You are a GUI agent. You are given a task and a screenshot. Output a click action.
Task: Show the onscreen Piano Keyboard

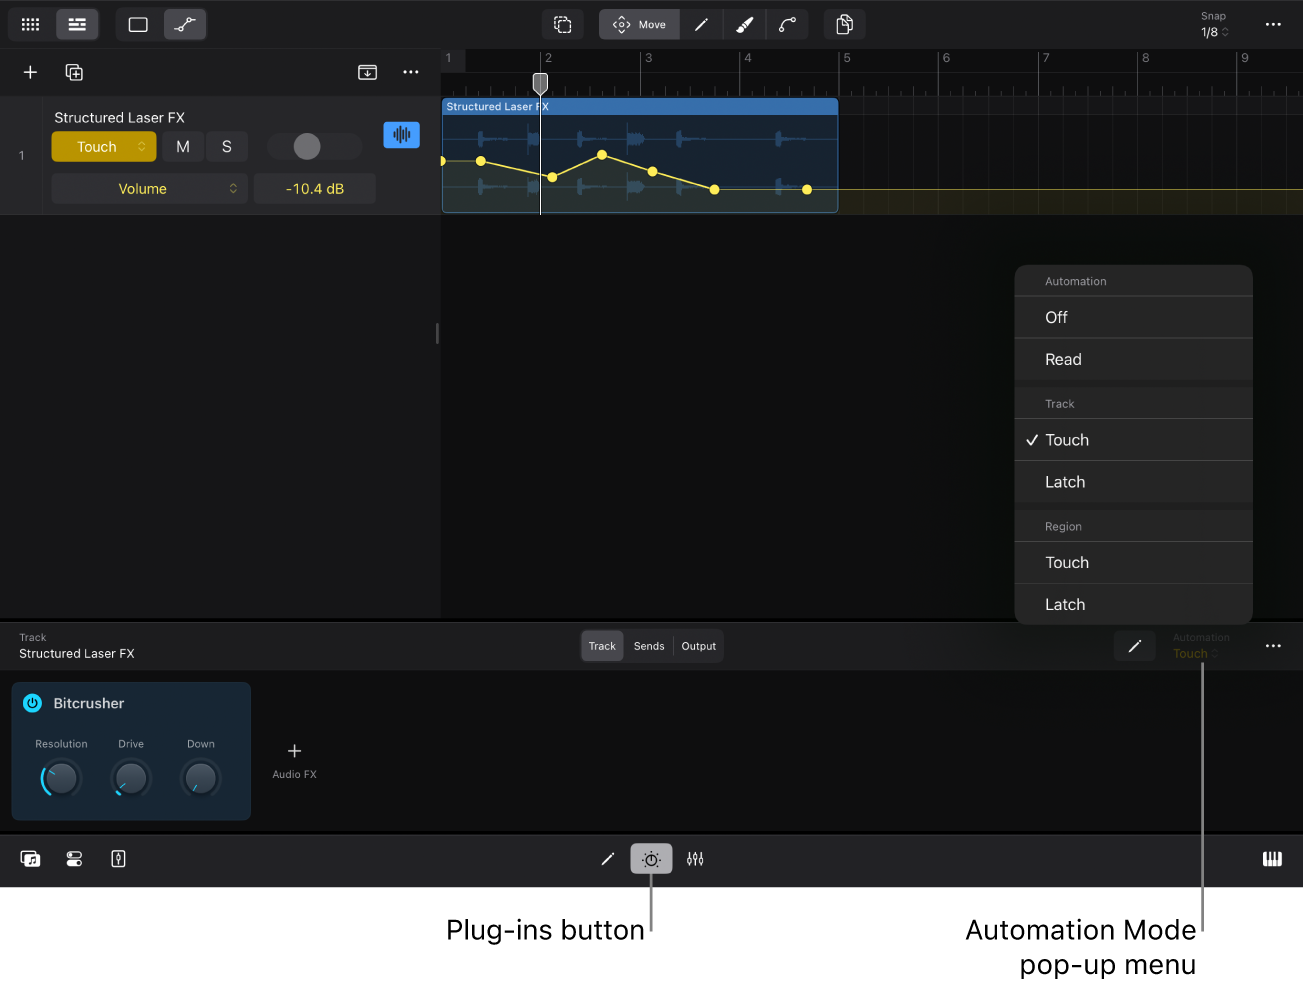coord(1272,858)
